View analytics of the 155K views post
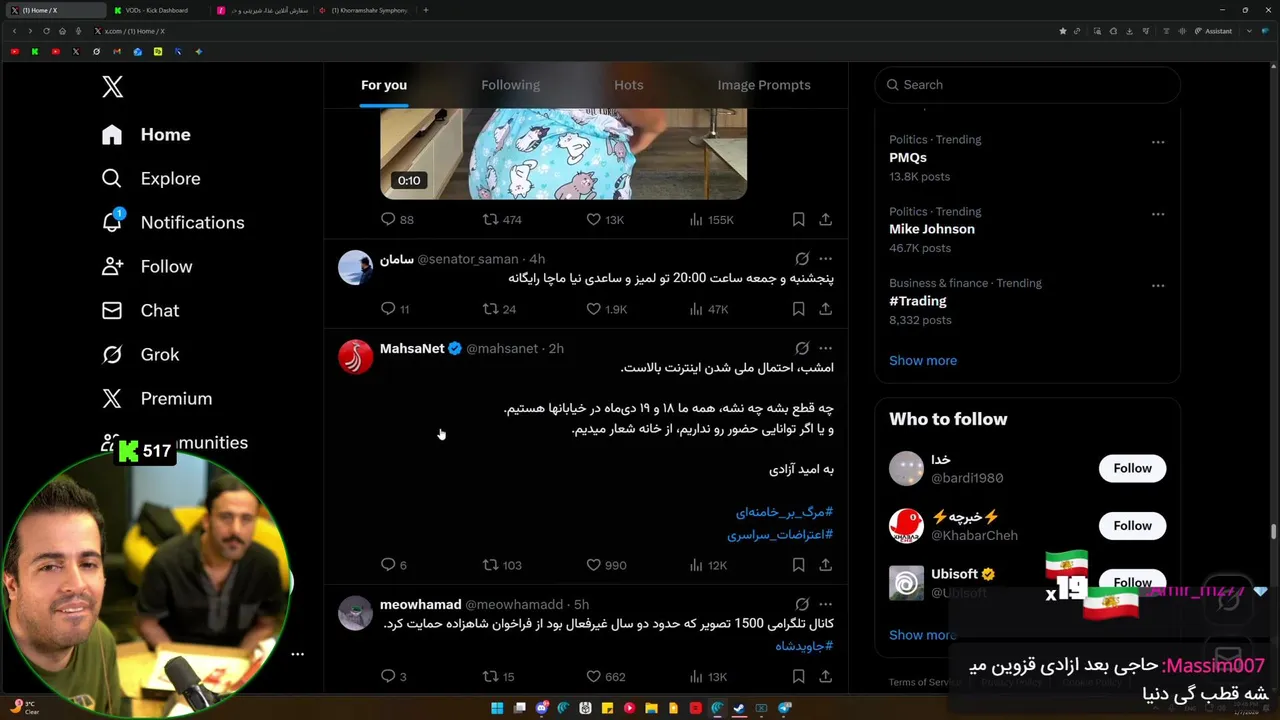The height and width of the screenshot is (720, 1280). pos(711,219)
